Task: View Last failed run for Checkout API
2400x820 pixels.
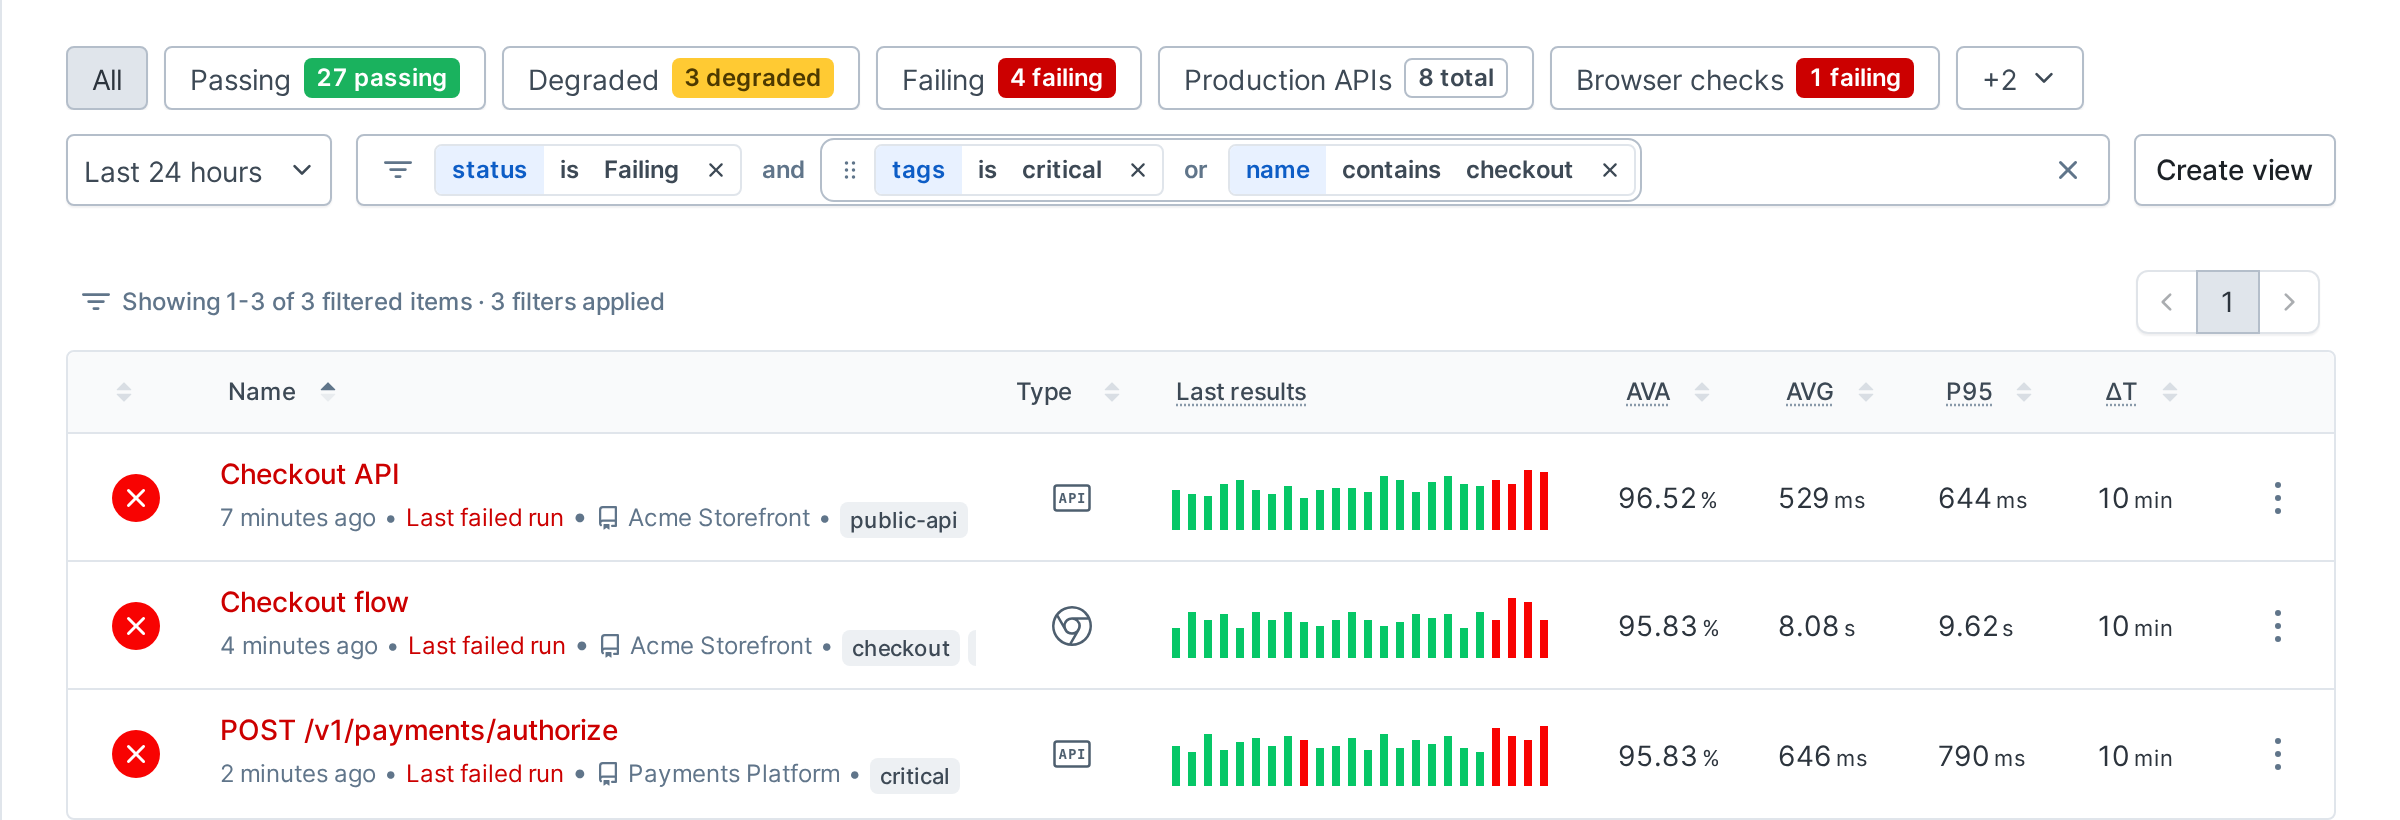Action: (x=485, y=518)
